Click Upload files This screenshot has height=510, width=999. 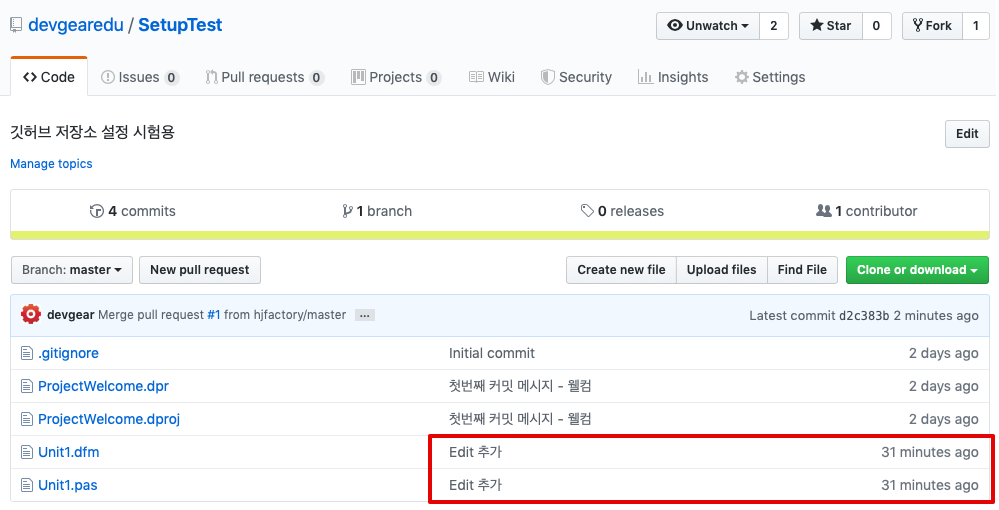721,270
